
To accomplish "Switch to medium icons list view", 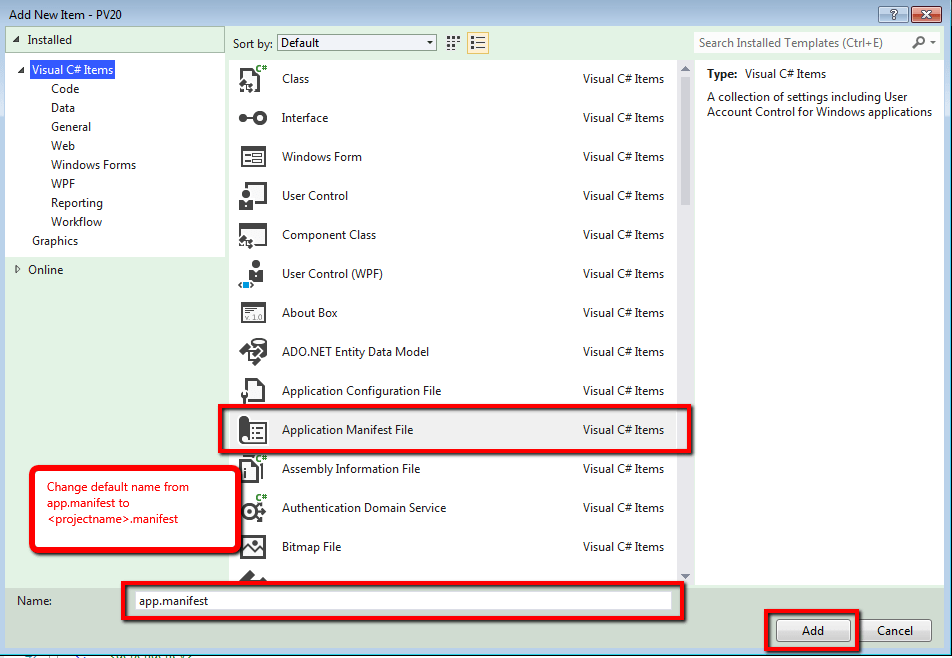I will point(477,43).
